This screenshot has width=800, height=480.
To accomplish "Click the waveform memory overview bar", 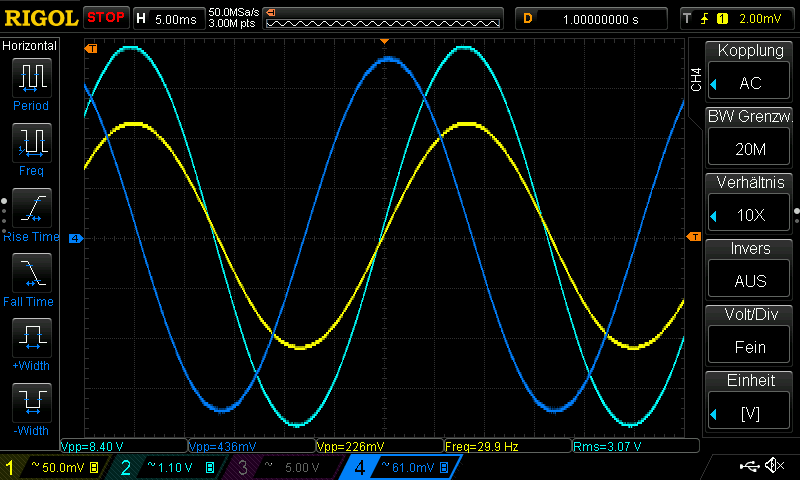I will [383, 19].
